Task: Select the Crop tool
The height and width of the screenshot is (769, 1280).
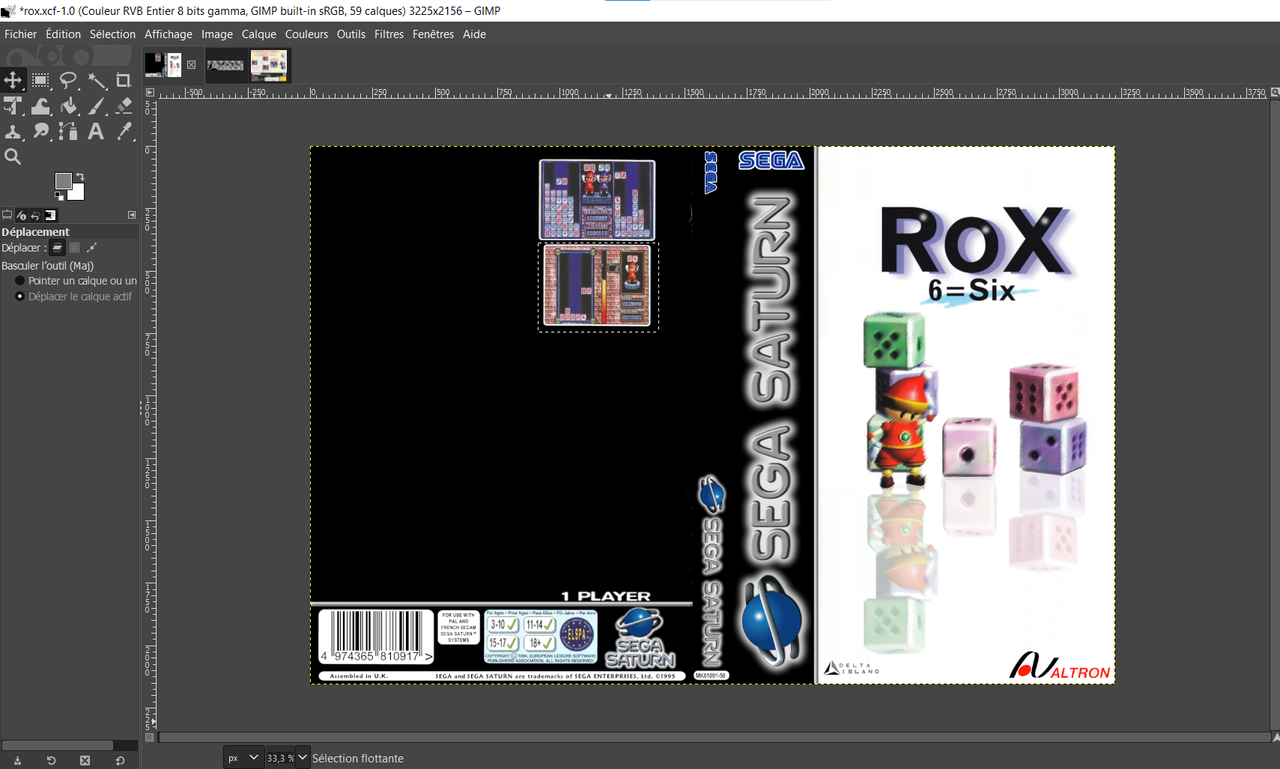Action: [x=124, y=80]
